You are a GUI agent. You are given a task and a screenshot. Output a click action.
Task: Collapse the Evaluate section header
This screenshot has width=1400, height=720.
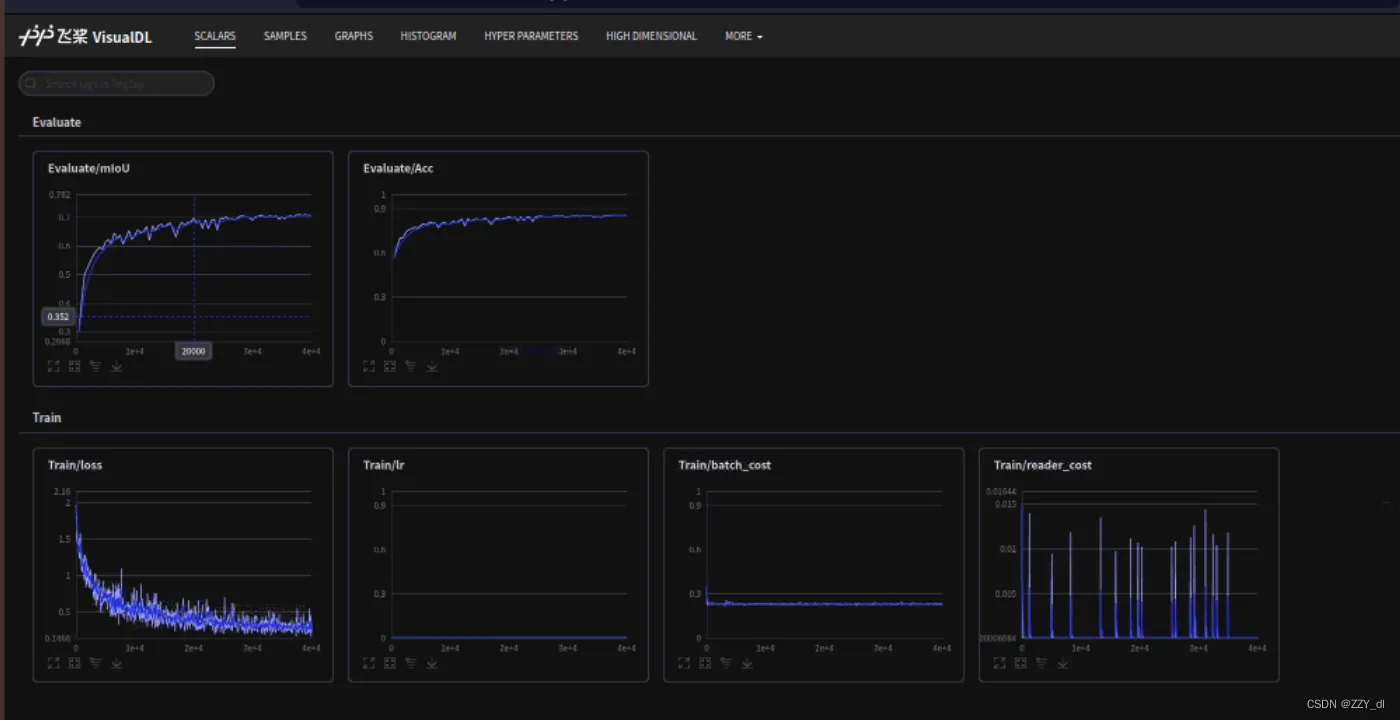tap(57, 122)
